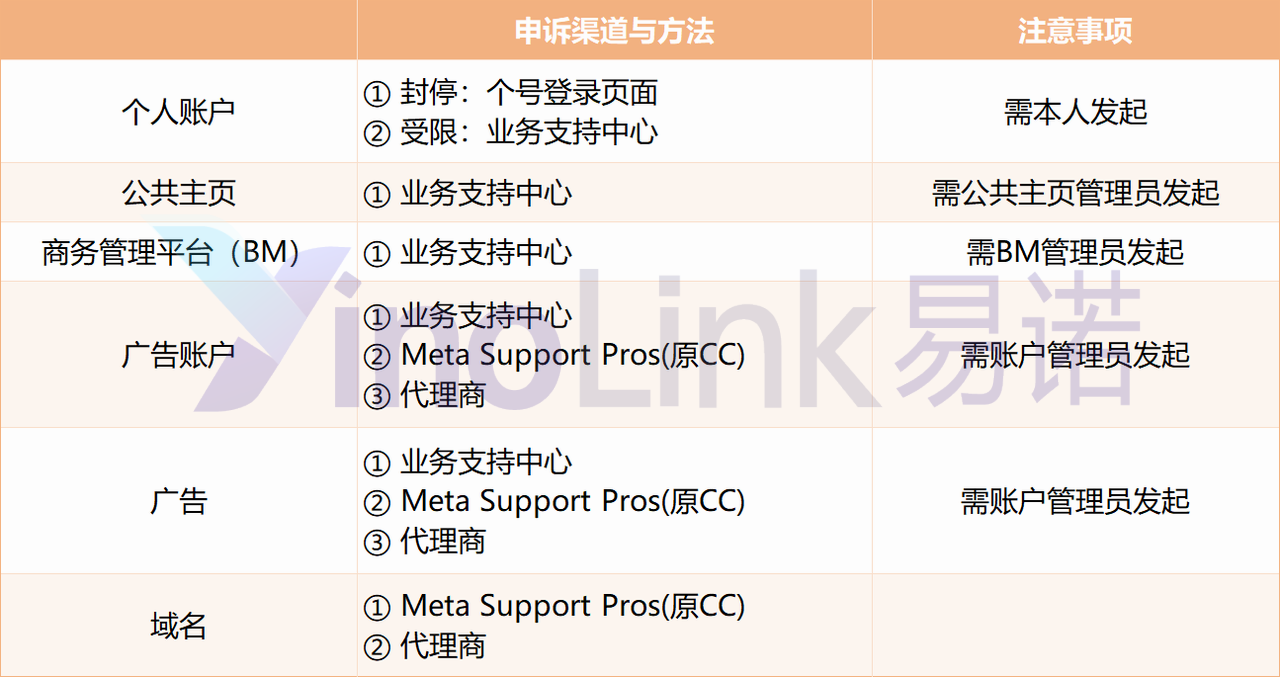The width and height of the screenshot is (1280, 677).
Task: Select the 个人账户 row label
Action: tap(178, 111)
